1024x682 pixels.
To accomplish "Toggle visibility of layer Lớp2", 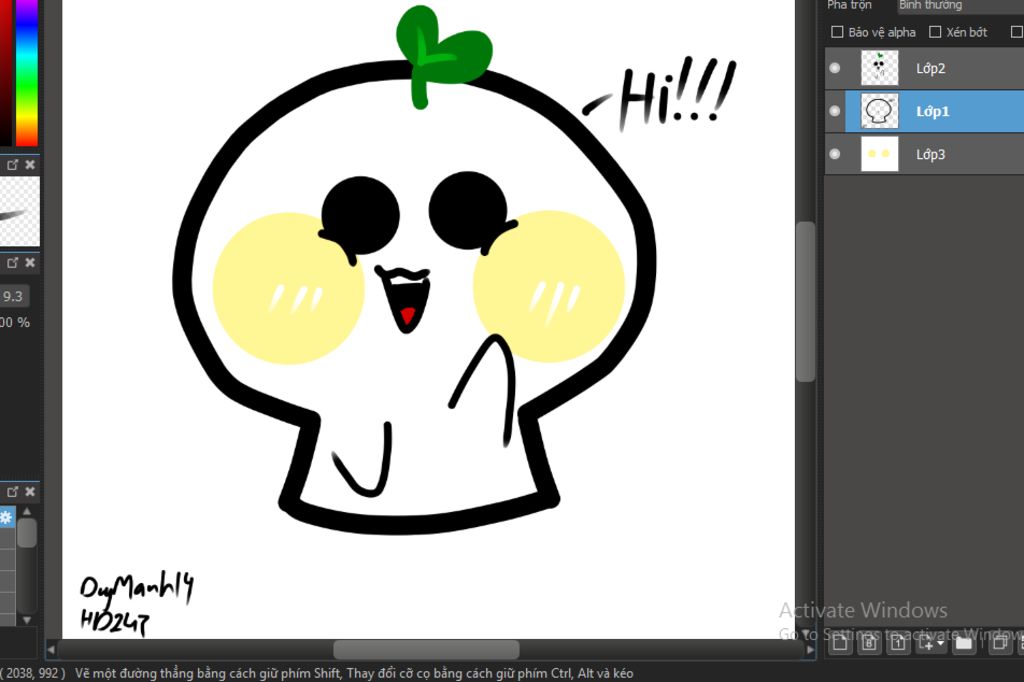I will click(835, 68).
